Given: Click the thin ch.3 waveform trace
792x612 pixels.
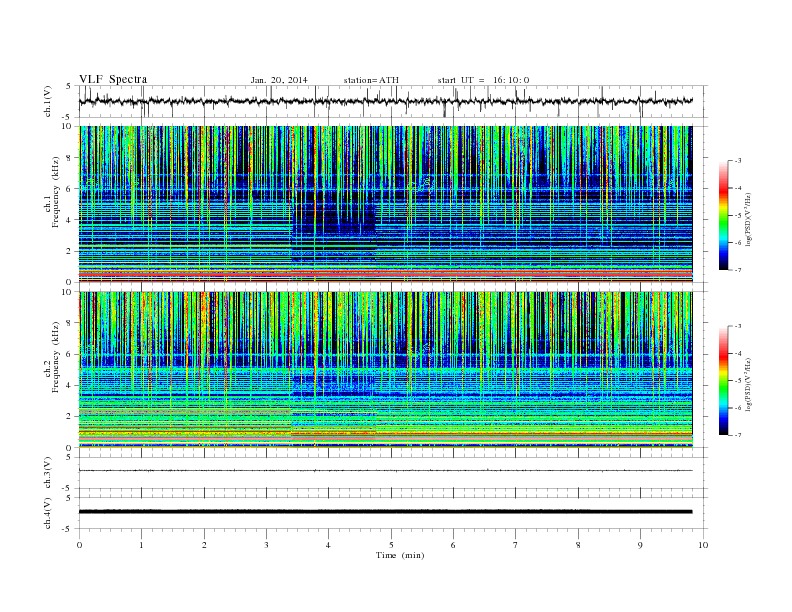Looking at the screenshot, I should pyautogui.click(x=385, y=471).
